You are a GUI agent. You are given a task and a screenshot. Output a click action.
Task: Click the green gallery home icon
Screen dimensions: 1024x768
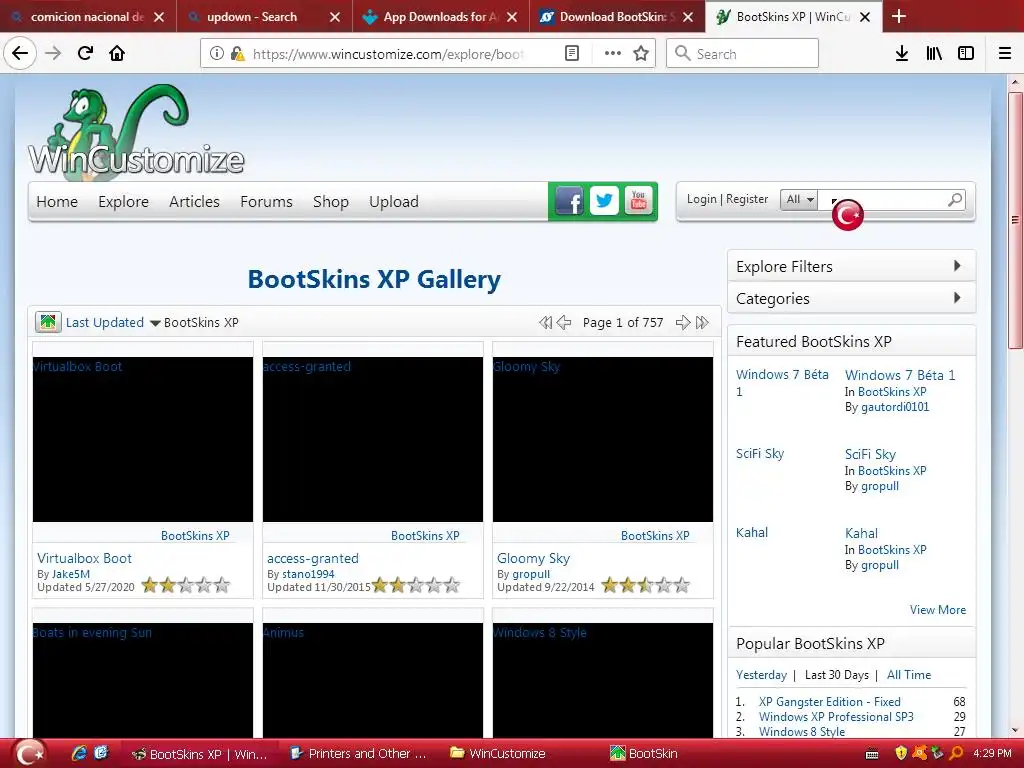click(48, 322)
